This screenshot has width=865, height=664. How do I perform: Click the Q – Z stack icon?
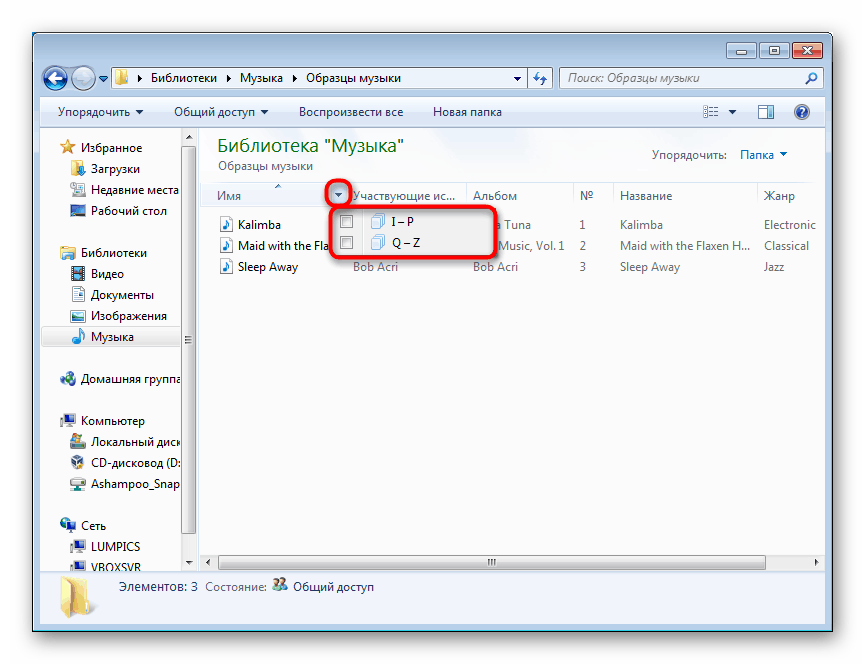coord(378,243)
